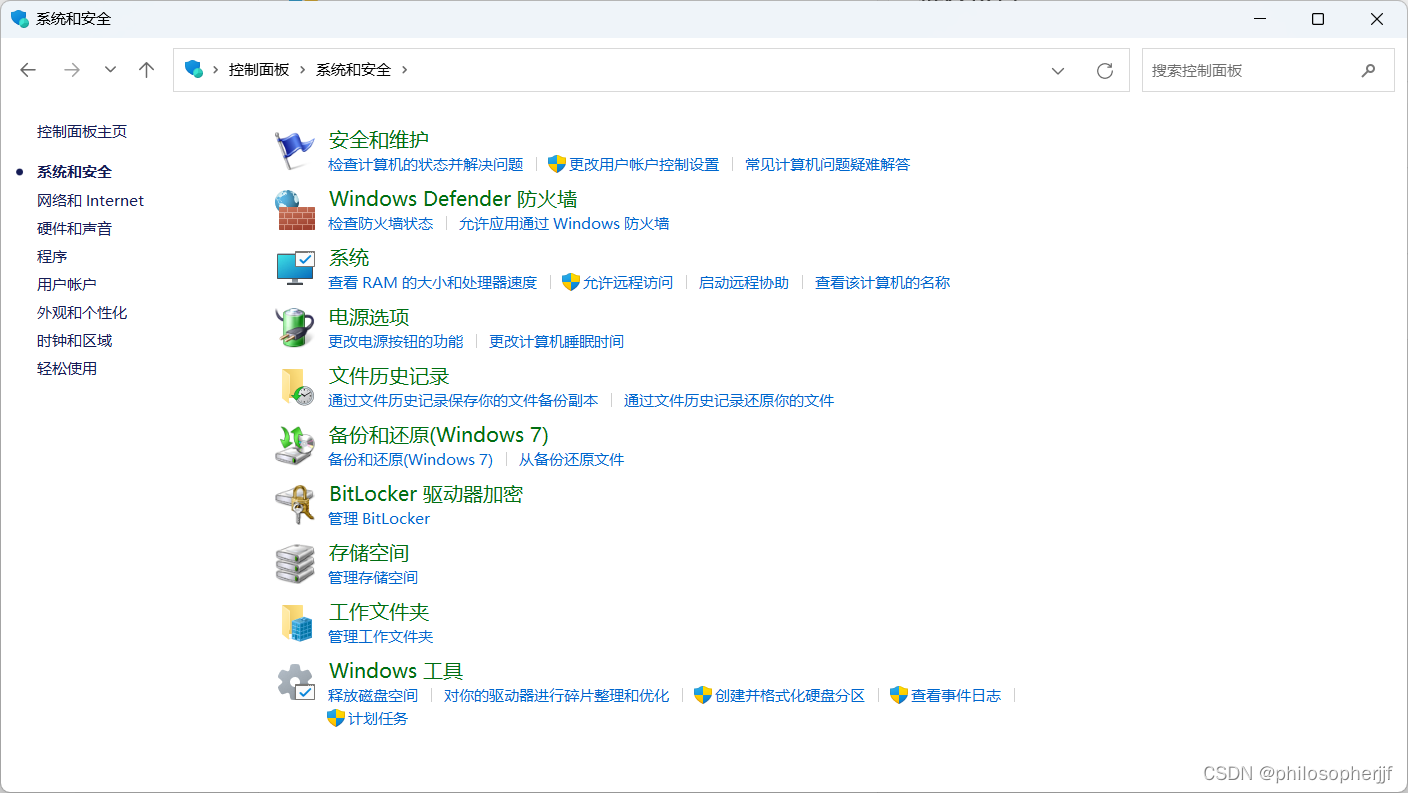
Task: Click the refresh button in address bar
Action: 1105,70
